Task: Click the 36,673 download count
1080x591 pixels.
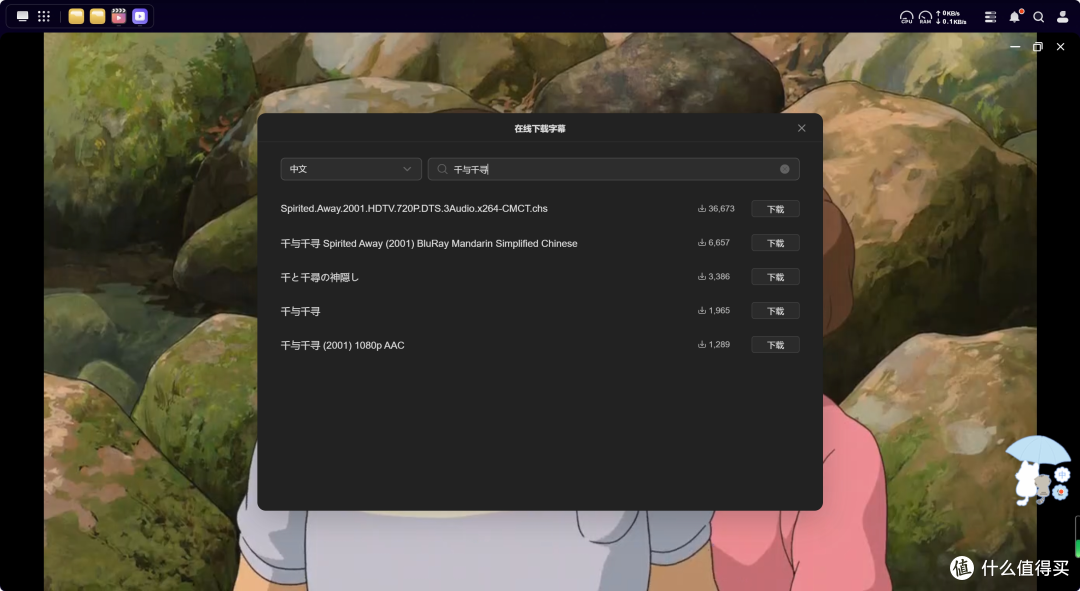Action: (716, 208)
